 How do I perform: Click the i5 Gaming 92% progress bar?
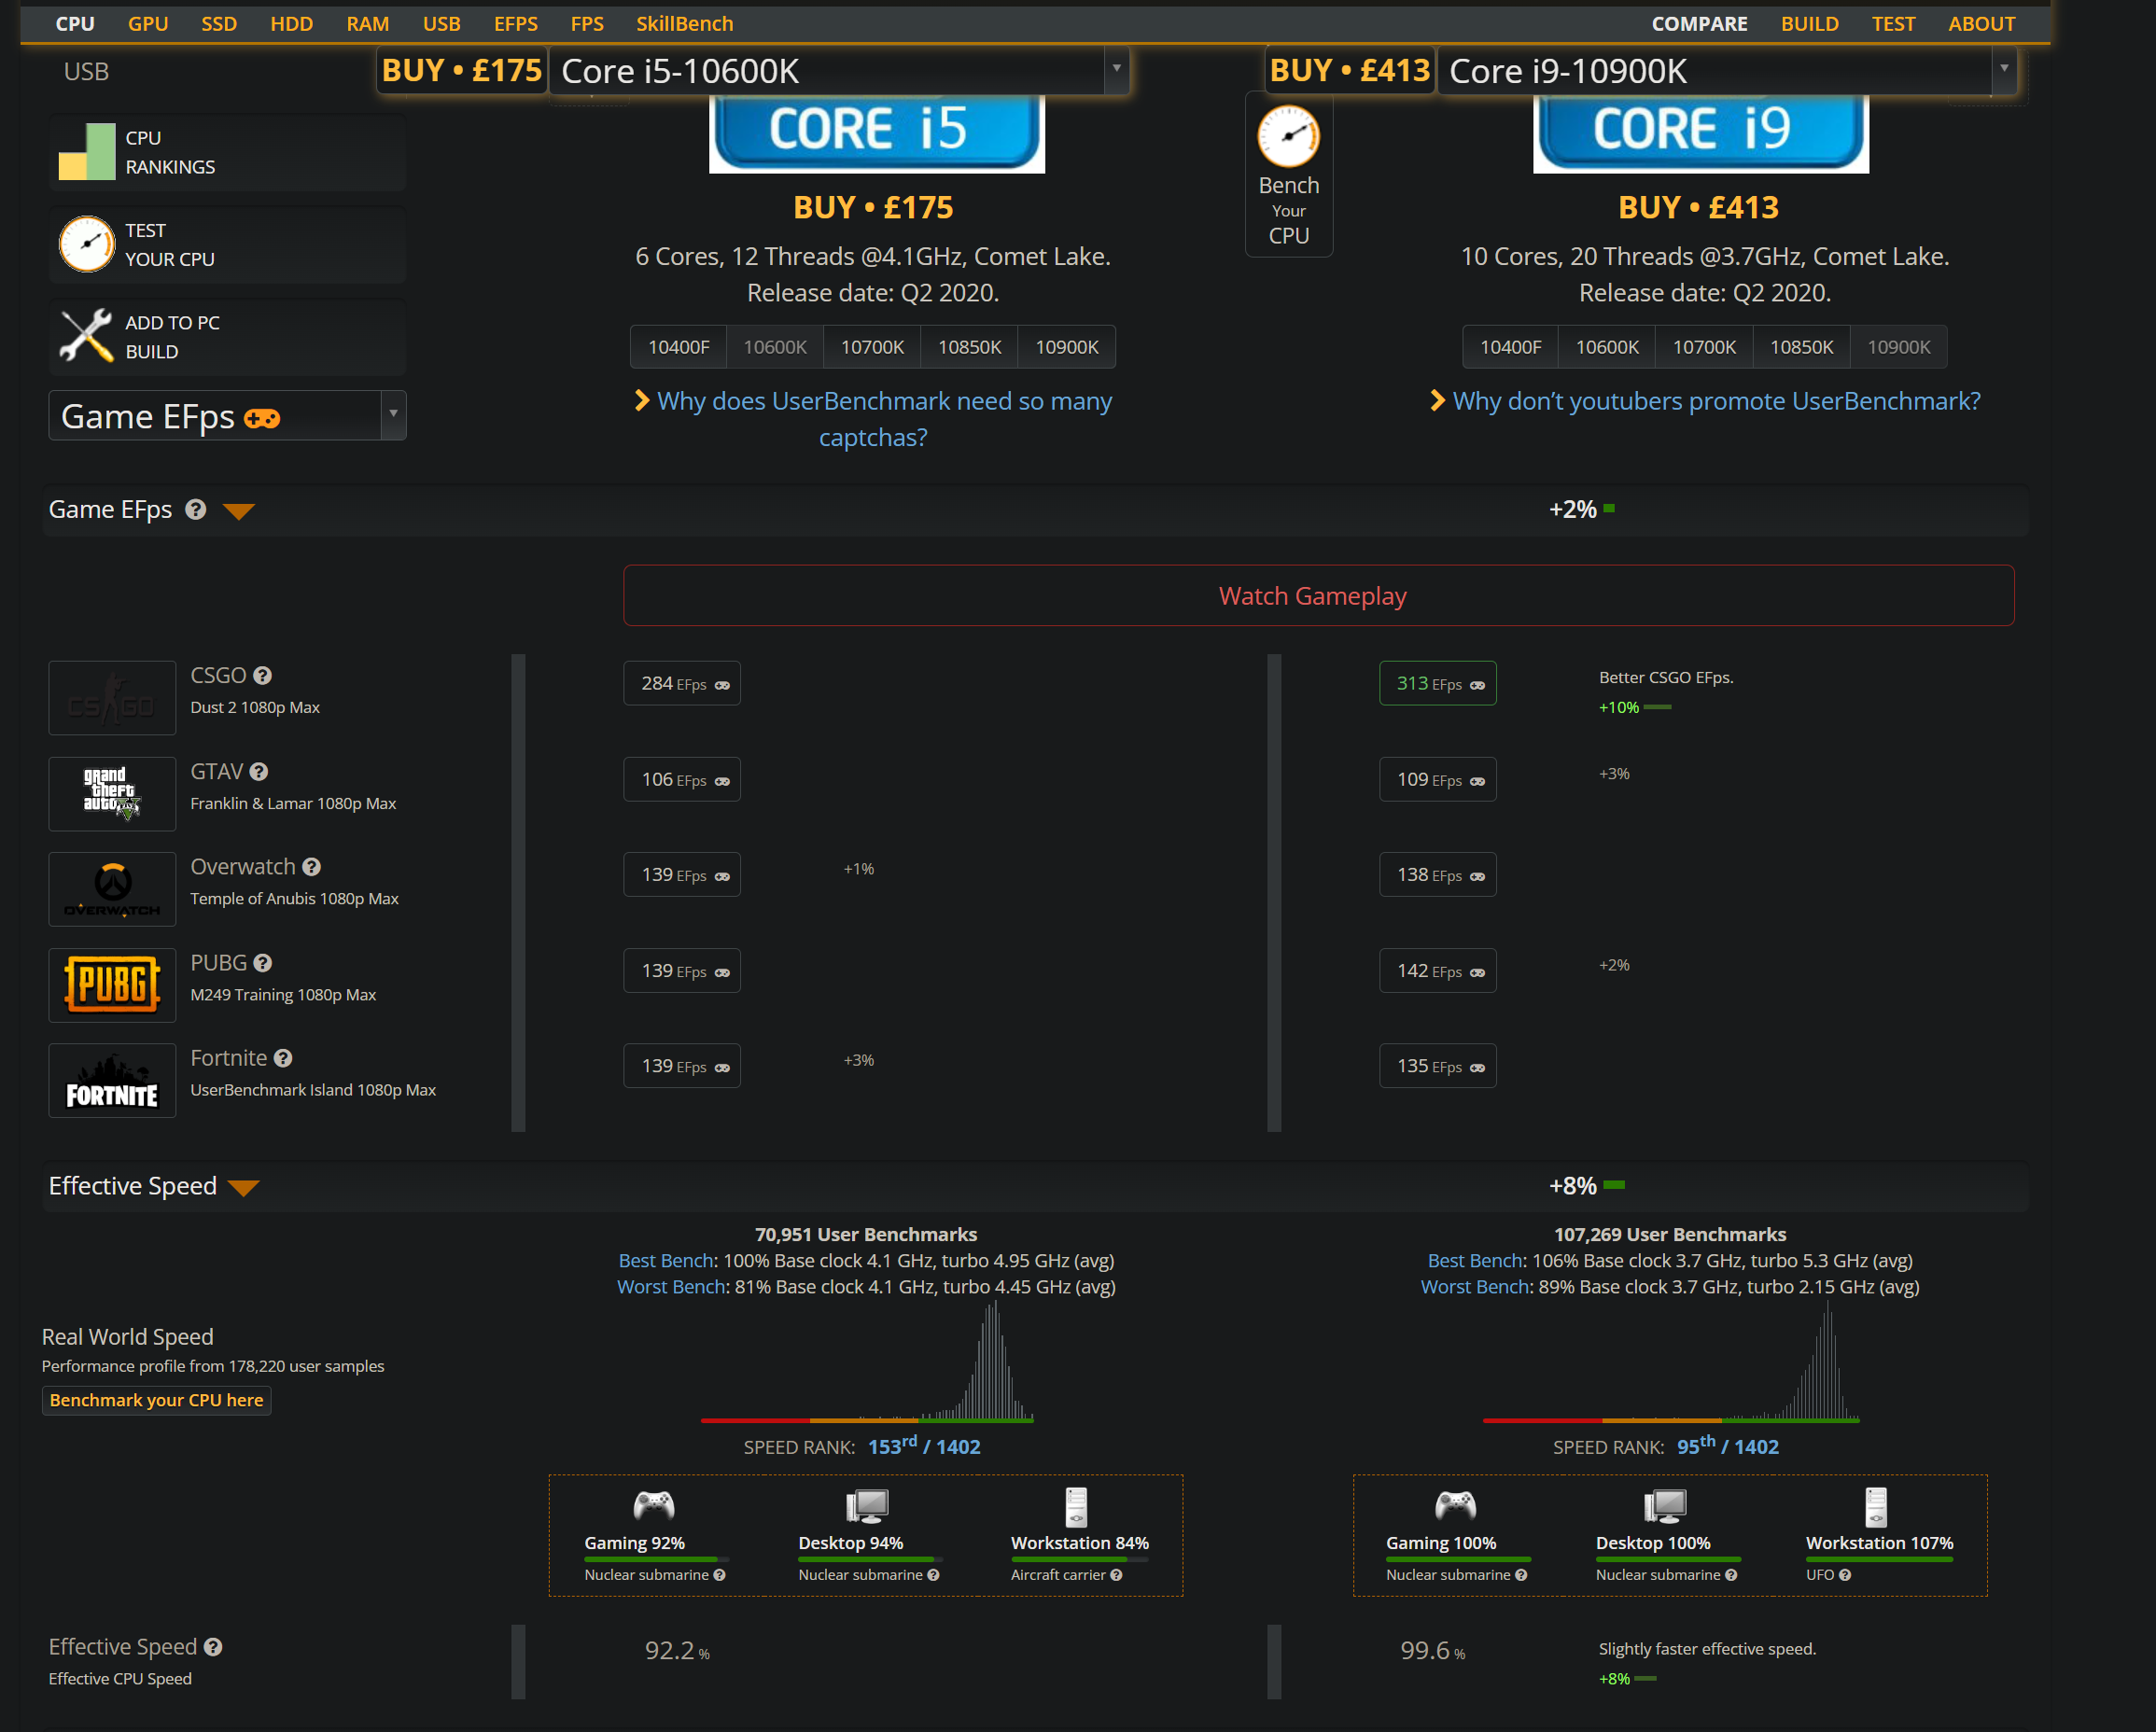click(x=656, y=1559)
